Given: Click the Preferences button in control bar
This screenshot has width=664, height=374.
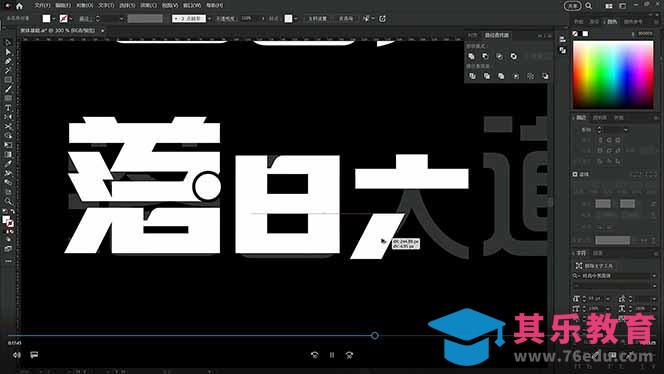Looking at the screenshot, I should tap(346, 19).
